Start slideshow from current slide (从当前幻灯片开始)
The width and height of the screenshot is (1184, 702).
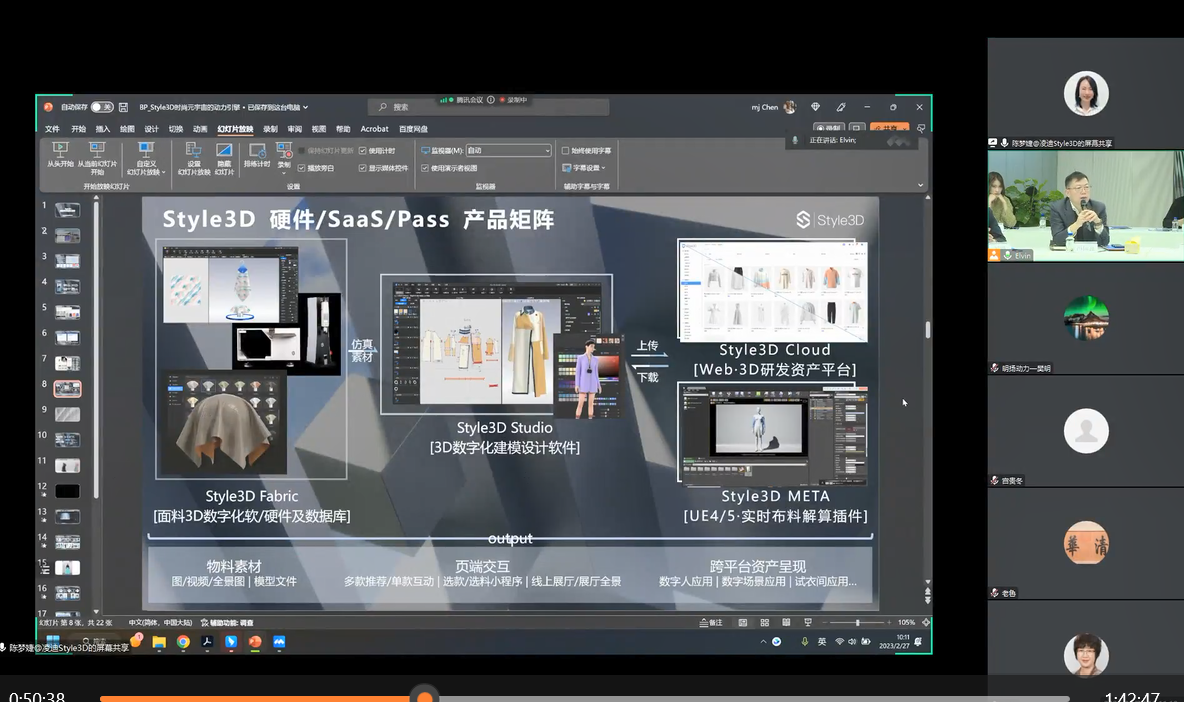tap(97, 158)
